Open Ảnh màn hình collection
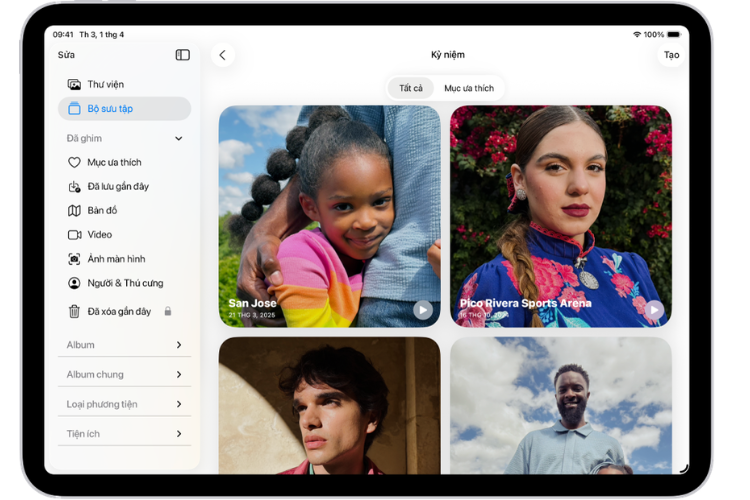The height and width of the screenshot is (500, 750). (x=124, y=259)
